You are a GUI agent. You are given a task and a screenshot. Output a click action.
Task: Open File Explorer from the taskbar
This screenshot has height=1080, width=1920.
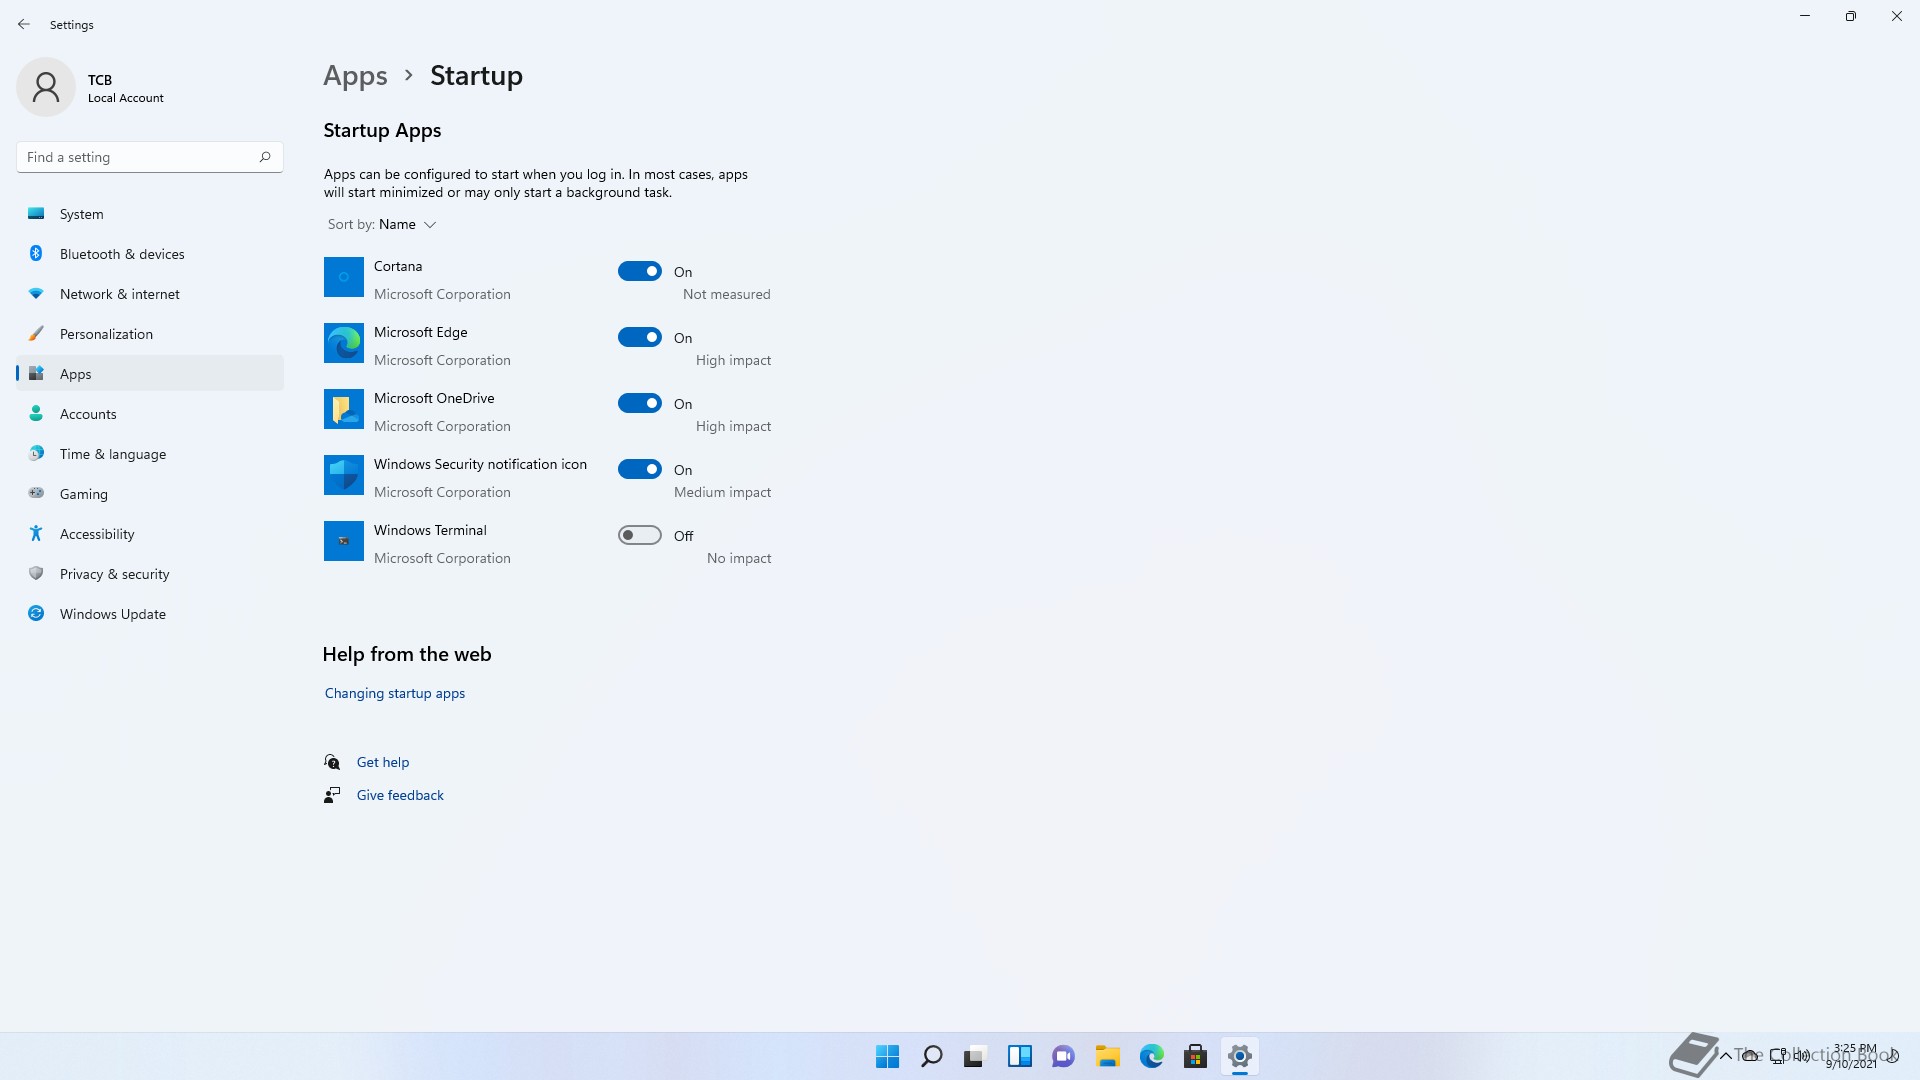(1107, 1057)
